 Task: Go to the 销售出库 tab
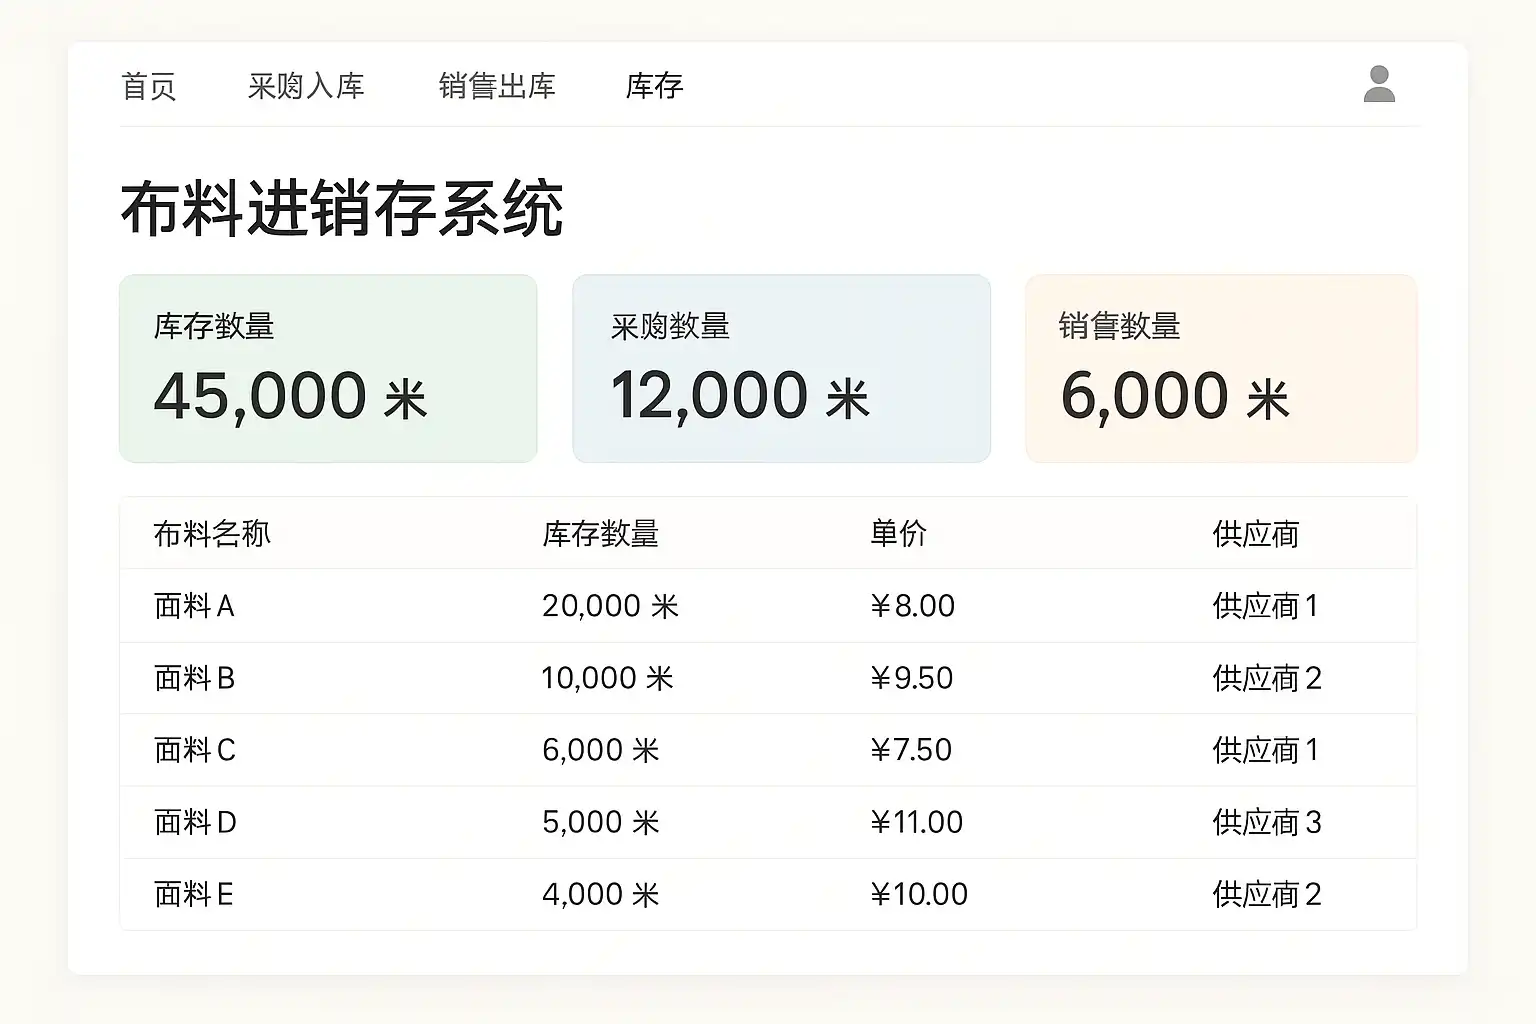point(497,87)
